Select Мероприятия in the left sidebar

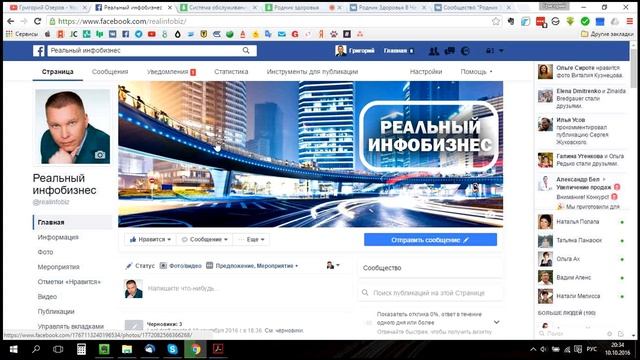(x=58, y=267)
